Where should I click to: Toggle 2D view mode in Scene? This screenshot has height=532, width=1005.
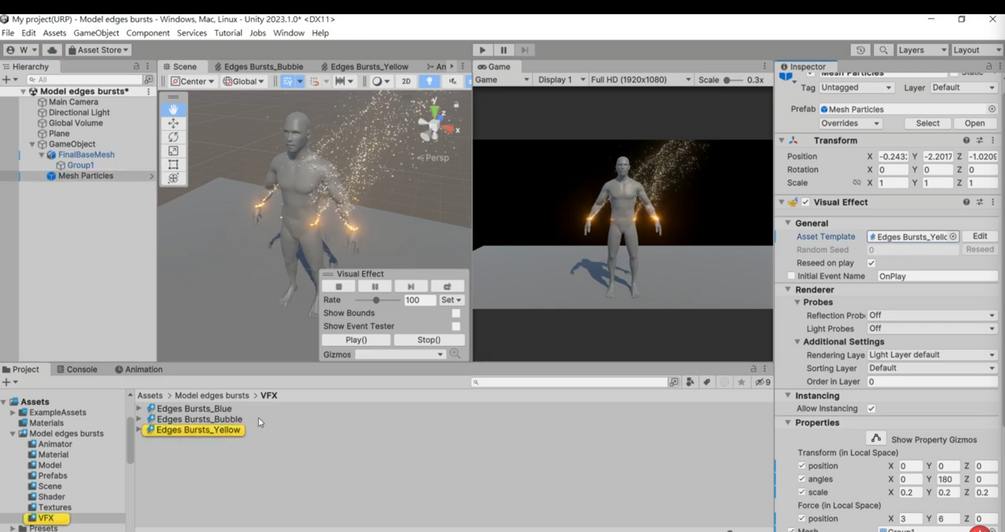pos(406,81)
